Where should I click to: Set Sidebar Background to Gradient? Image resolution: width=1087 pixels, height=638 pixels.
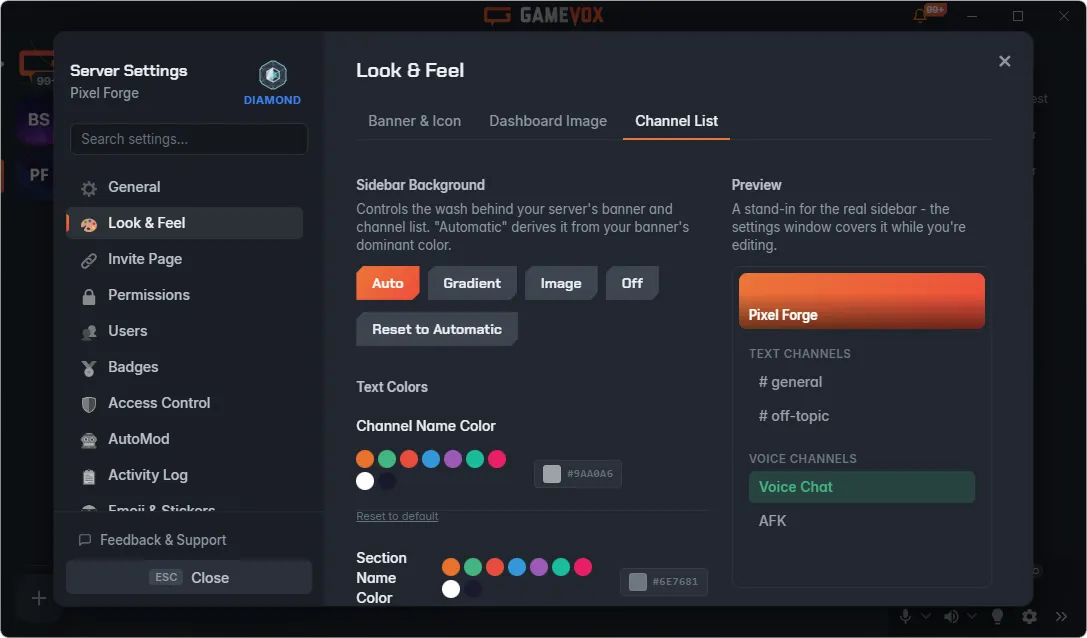tap(472, 283)
